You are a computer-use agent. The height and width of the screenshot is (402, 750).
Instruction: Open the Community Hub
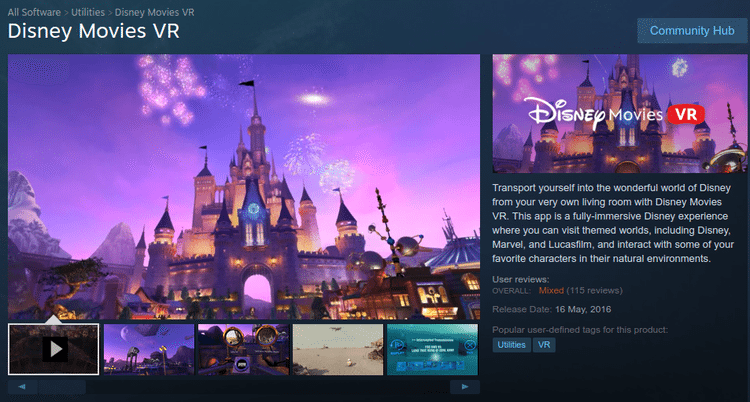point(692,31)
